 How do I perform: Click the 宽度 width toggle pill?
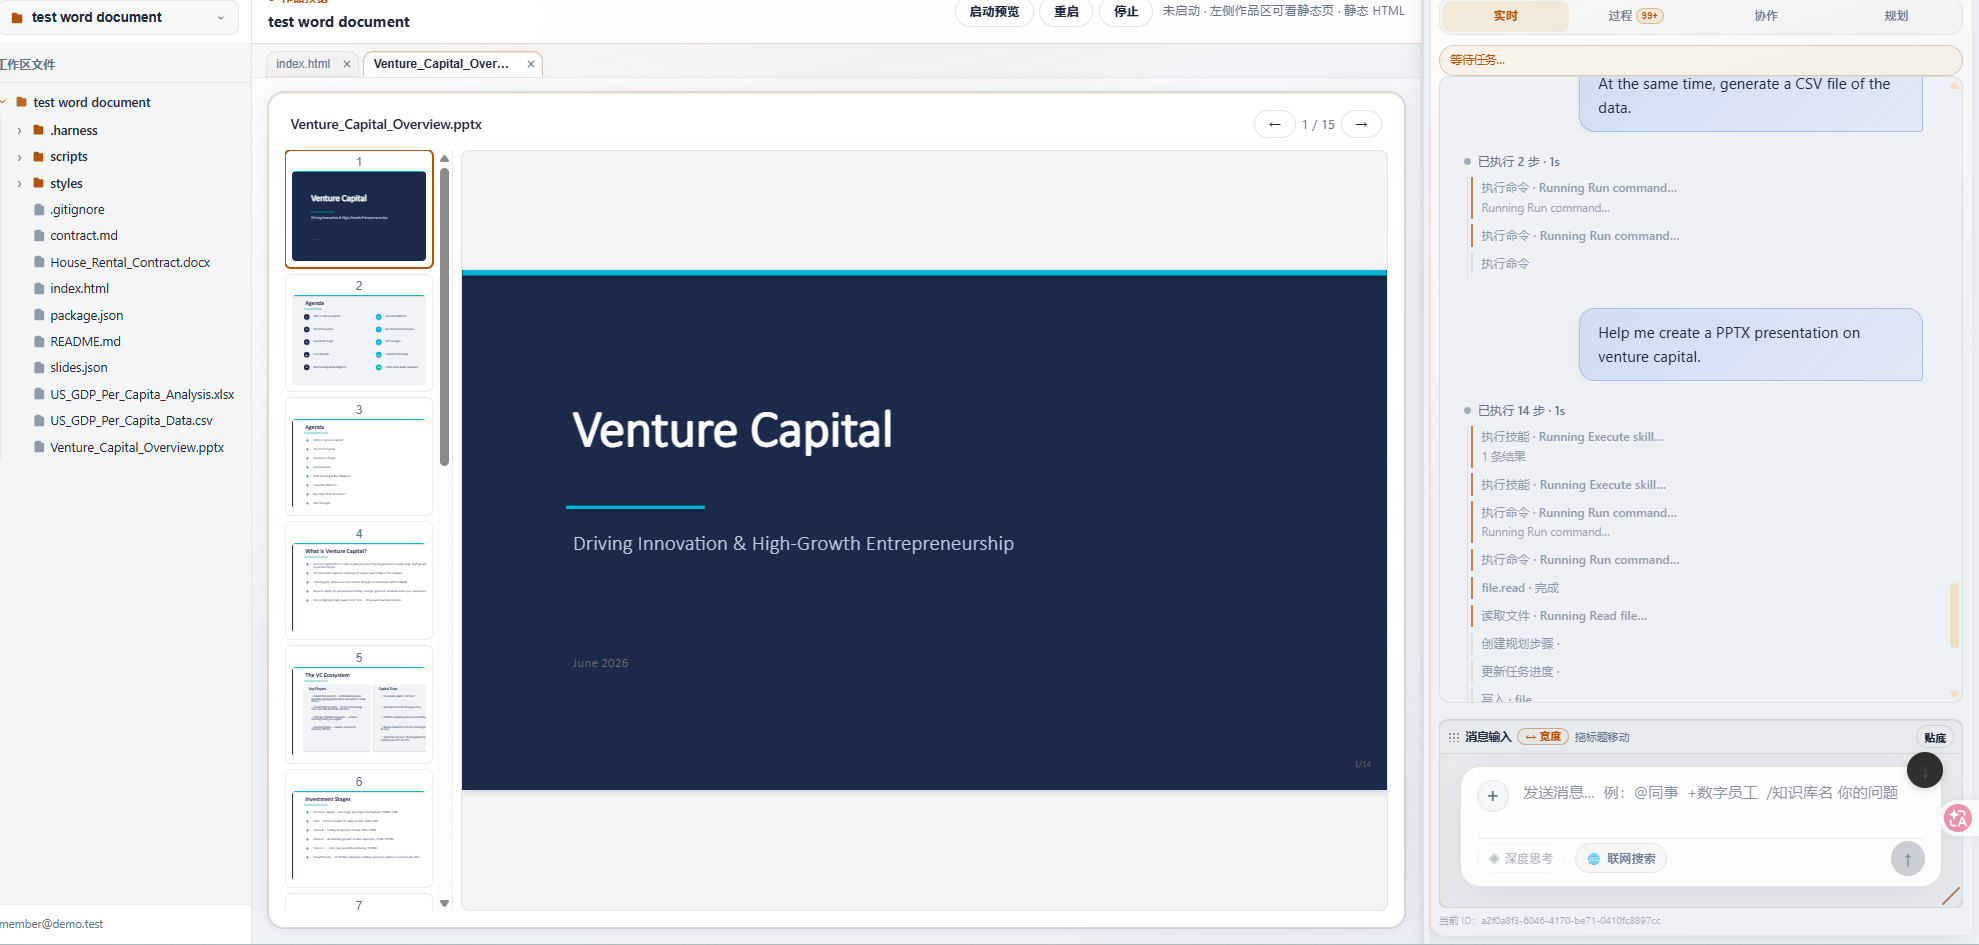(1543, 737)
